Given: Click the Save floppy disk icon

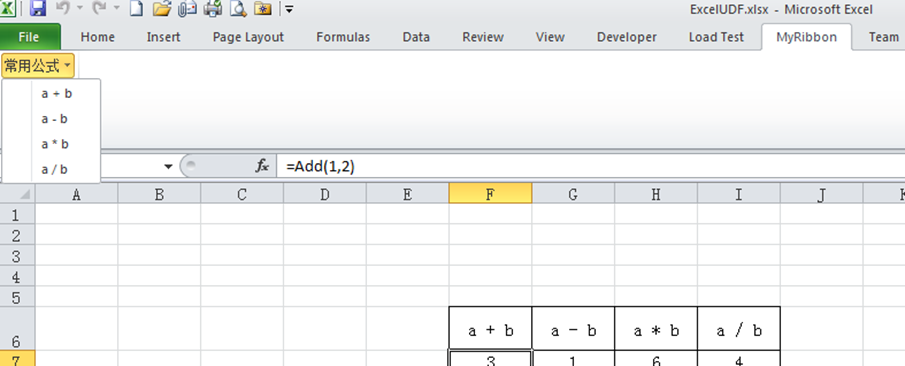Looking at the screenshot, I should tap(38, 8).
